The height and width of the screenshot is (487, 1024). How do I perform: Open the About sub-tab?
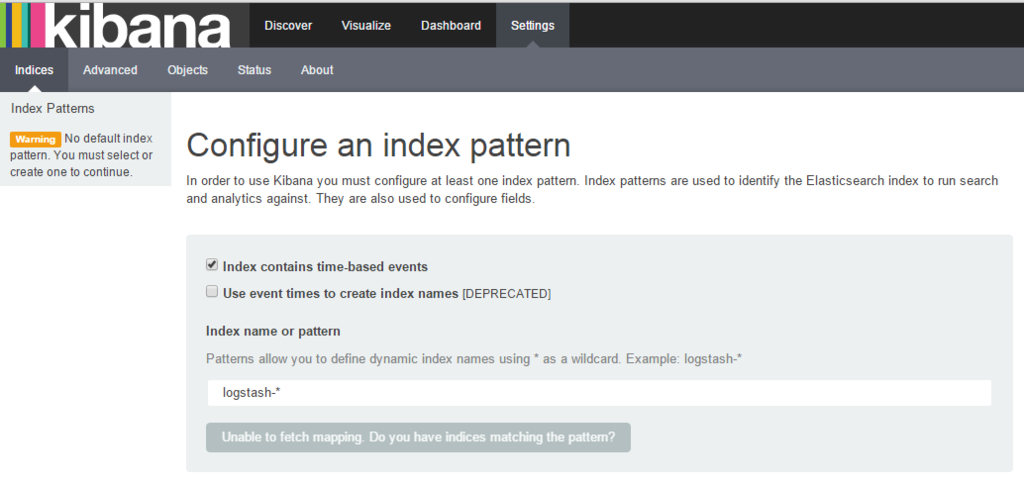click(x=317, y=70)
